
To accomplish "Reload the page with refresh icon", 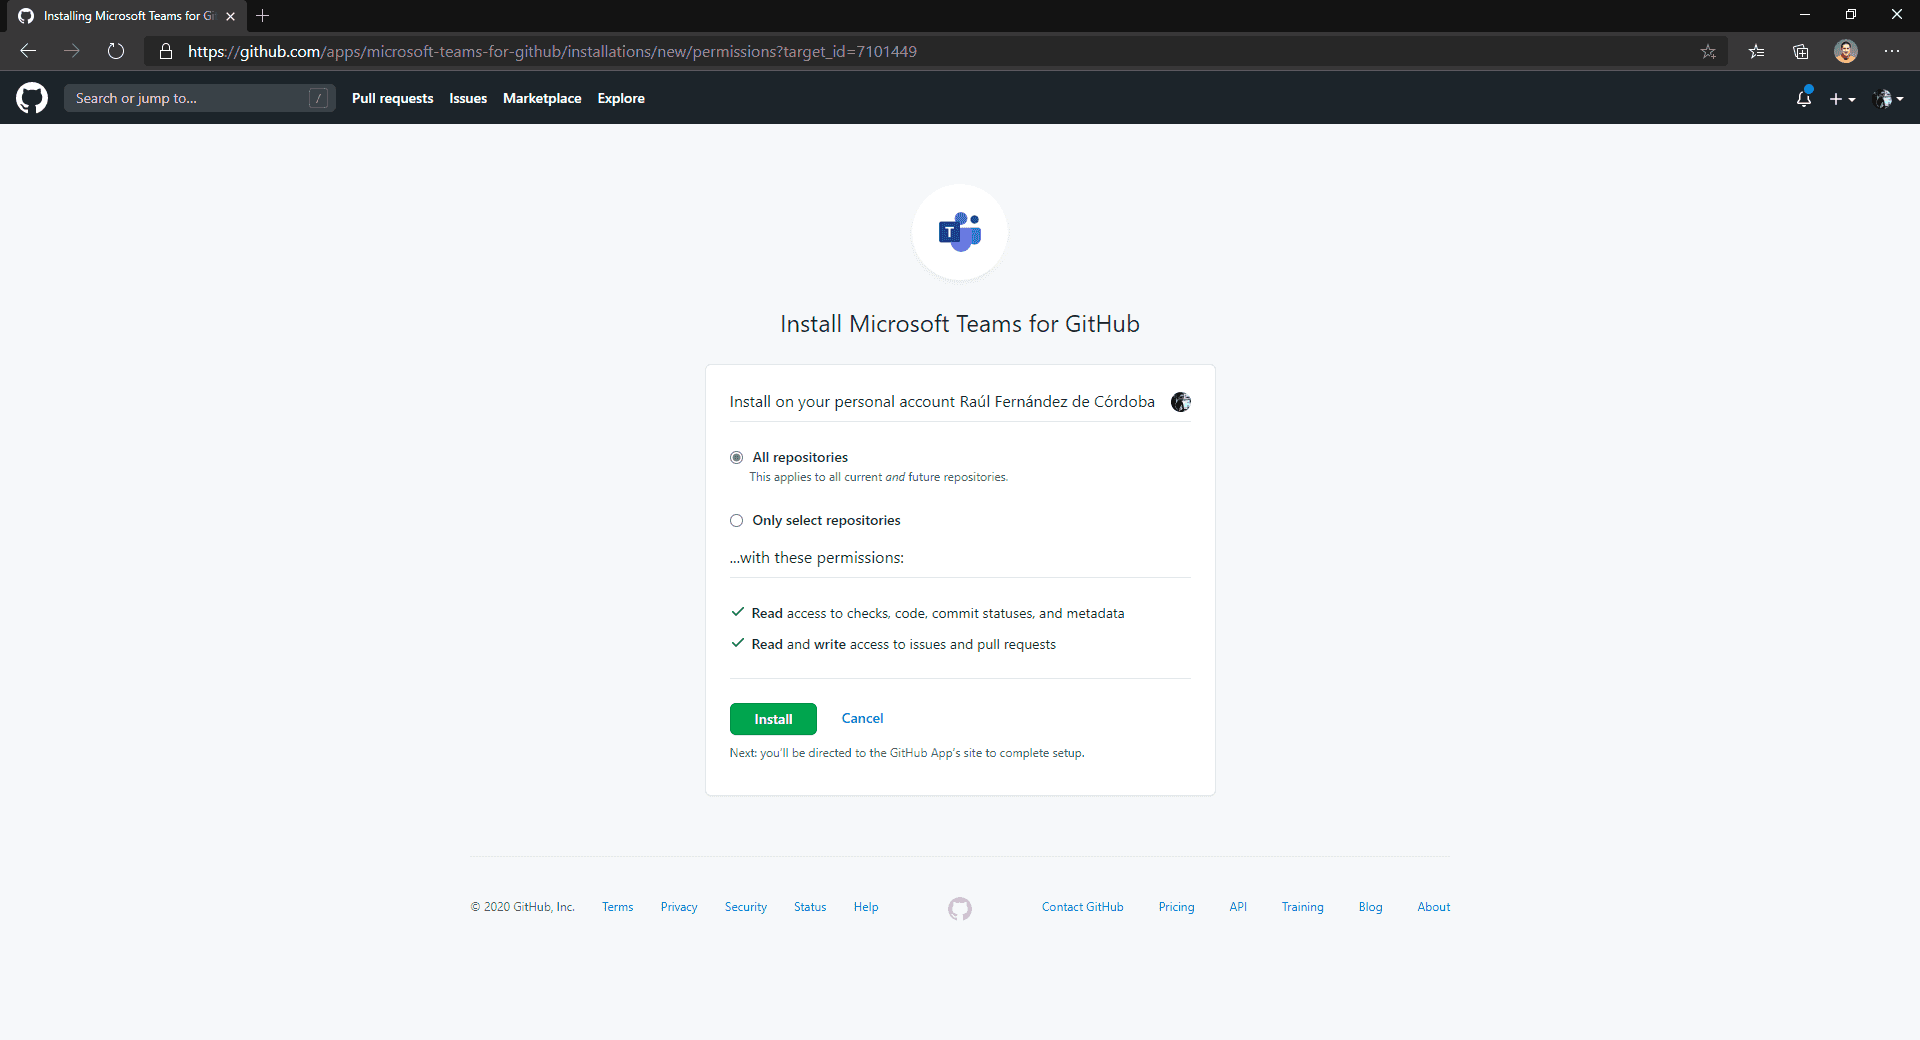I will click(x=116, y=51).
